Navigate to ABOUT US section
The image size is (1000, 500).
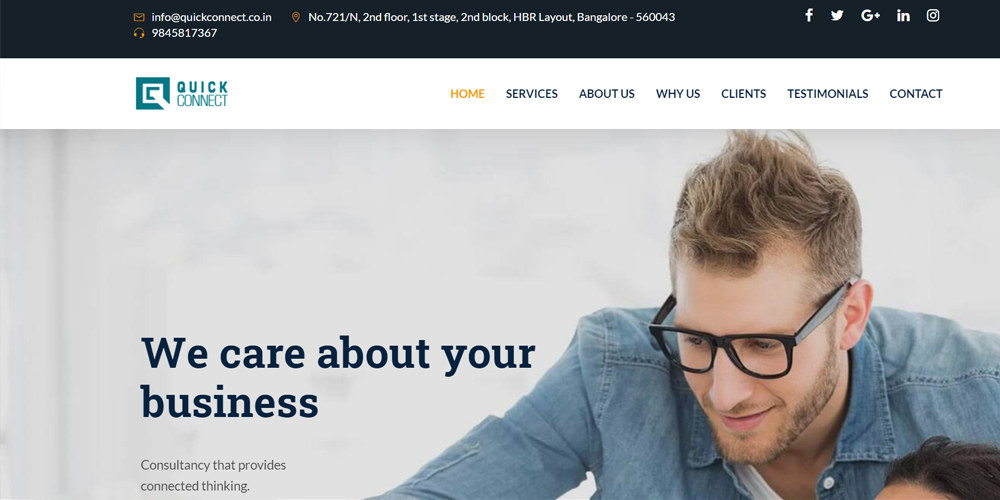(607, 94)
